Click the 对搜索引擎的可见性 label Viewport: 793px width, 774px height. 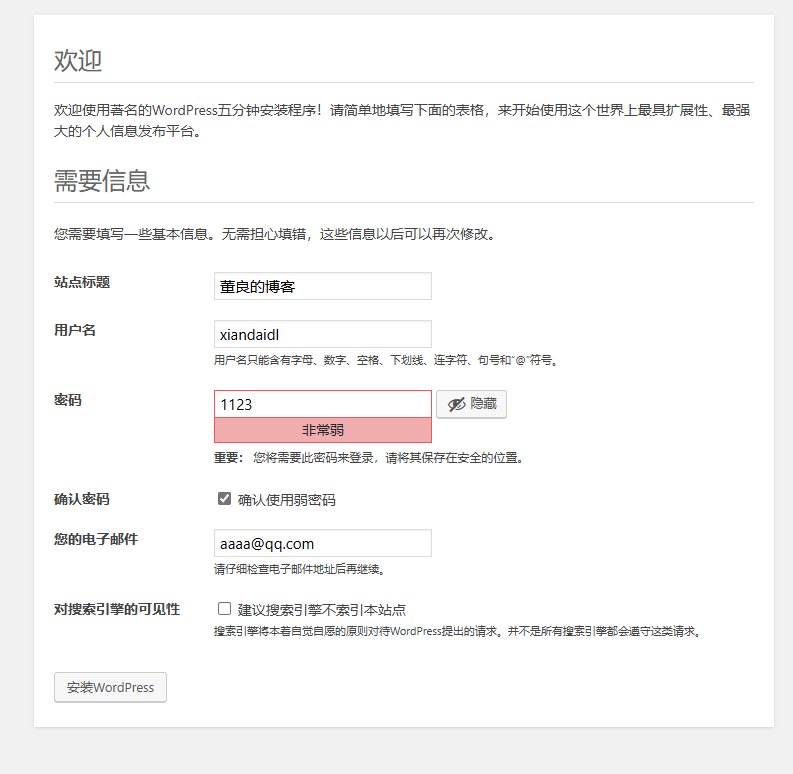(117, 609)
